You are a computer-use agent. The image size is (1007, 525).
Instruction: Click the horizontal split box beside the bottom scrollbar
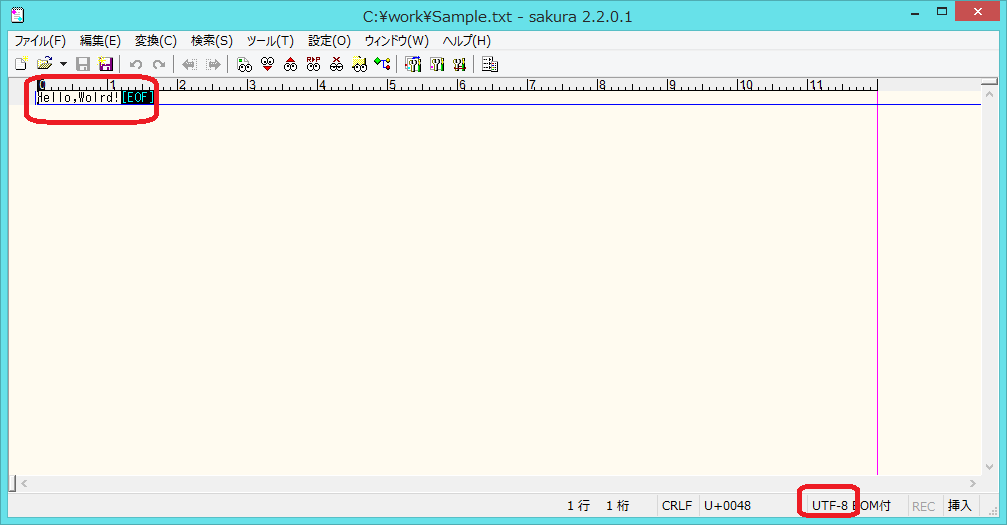click(12, 483)
